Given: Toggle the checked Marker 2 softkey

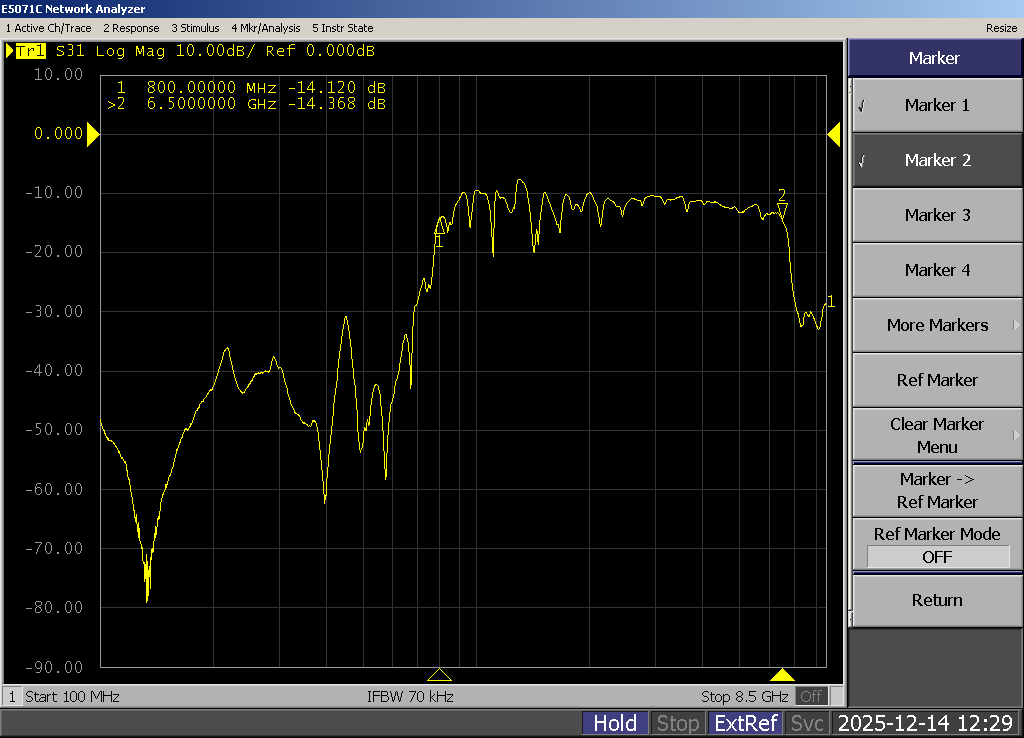Looking at the screenshot, I should pyautogui.click(x=936, y=160).
